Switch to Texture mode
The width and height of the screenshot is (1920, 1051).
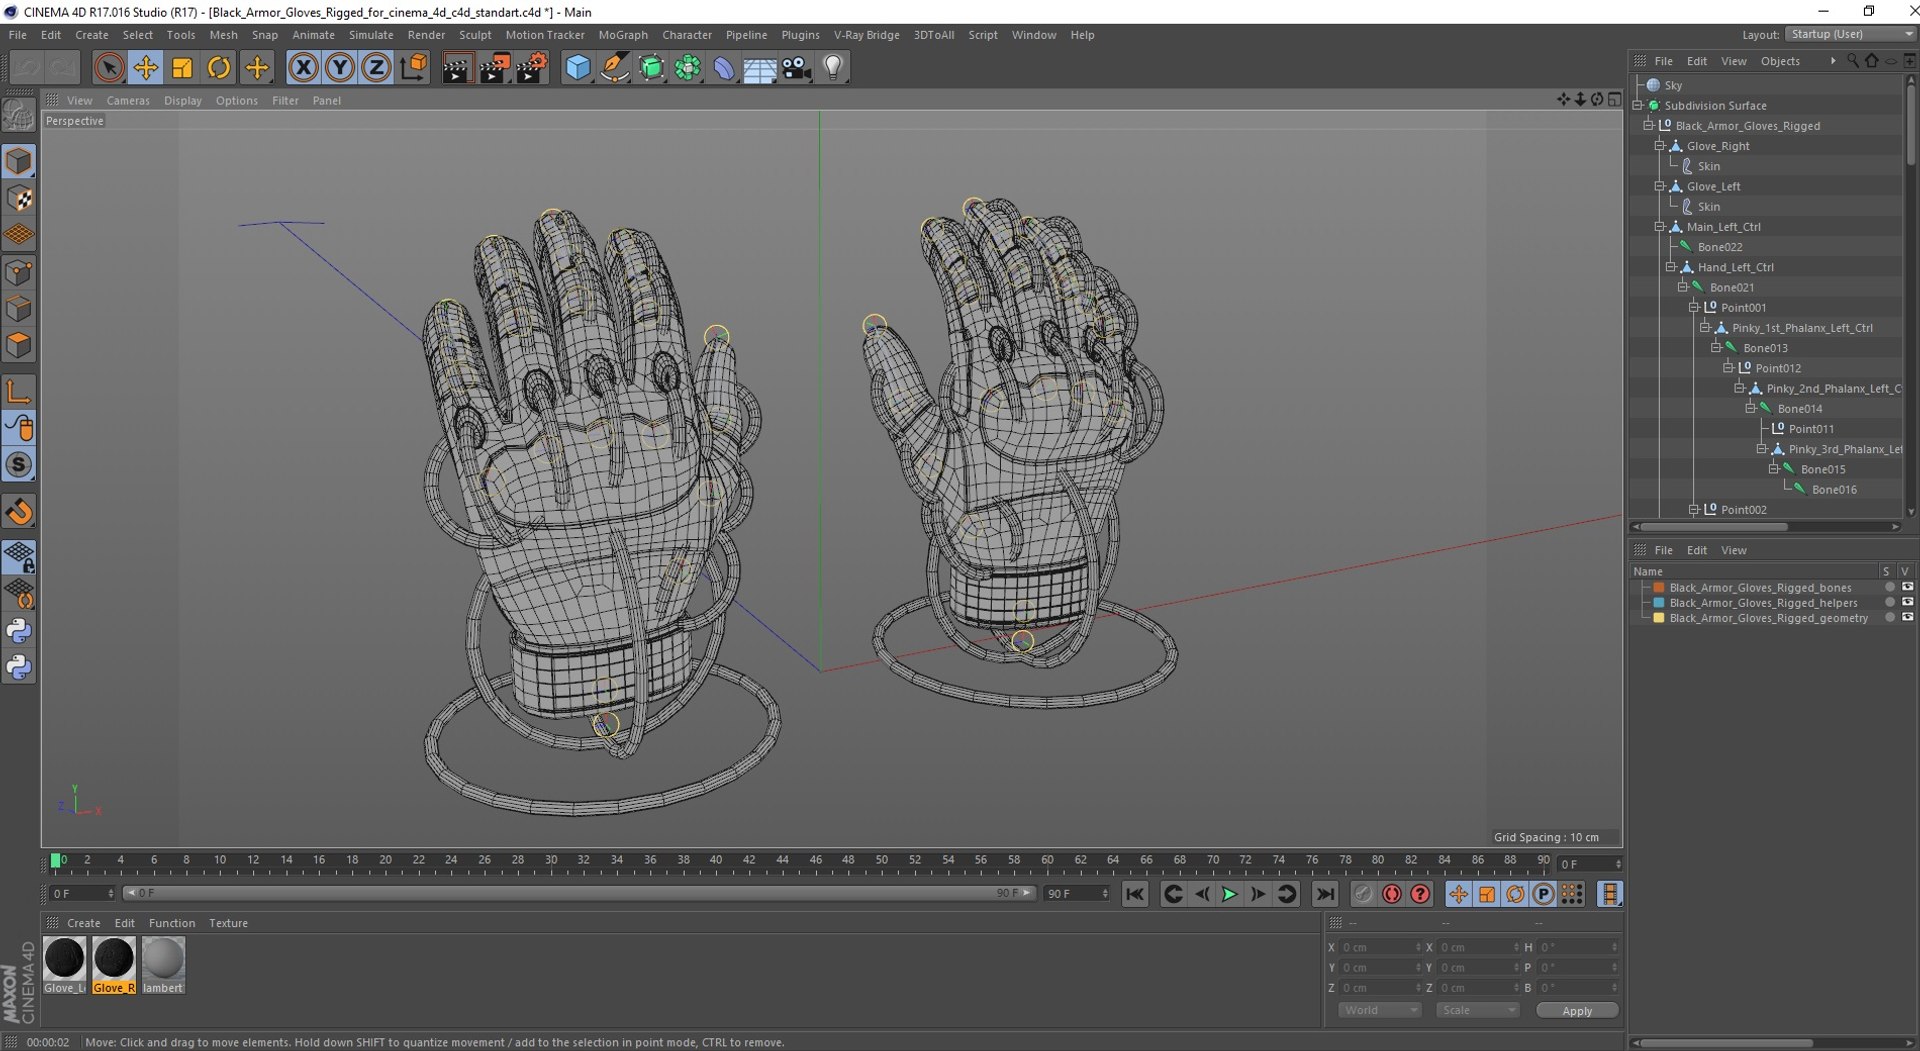point(19,199)
